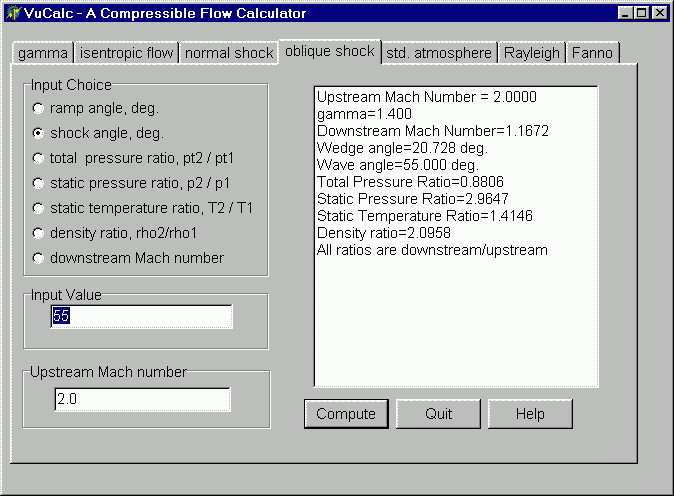Screen dimensions: 674x496
Task: Focus the Upstream Mach number field
Action: click(x=142, y=399)
